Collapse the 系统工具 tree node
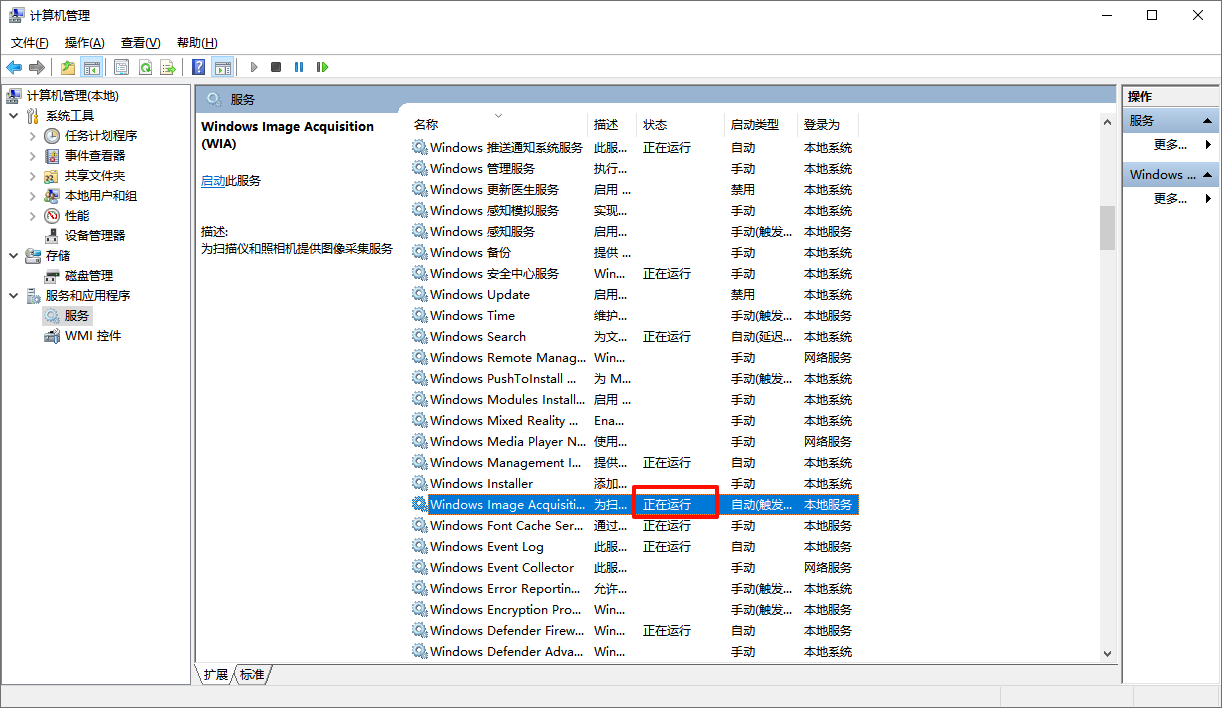The width and height of the screenshot is (1222, 708). tap(14, 116)
